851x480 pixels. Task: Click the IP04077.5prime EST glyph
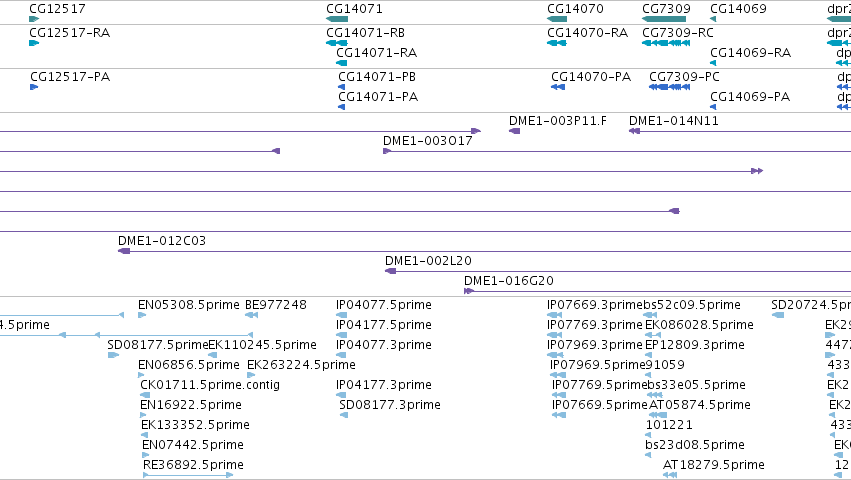tap(341, 315)
